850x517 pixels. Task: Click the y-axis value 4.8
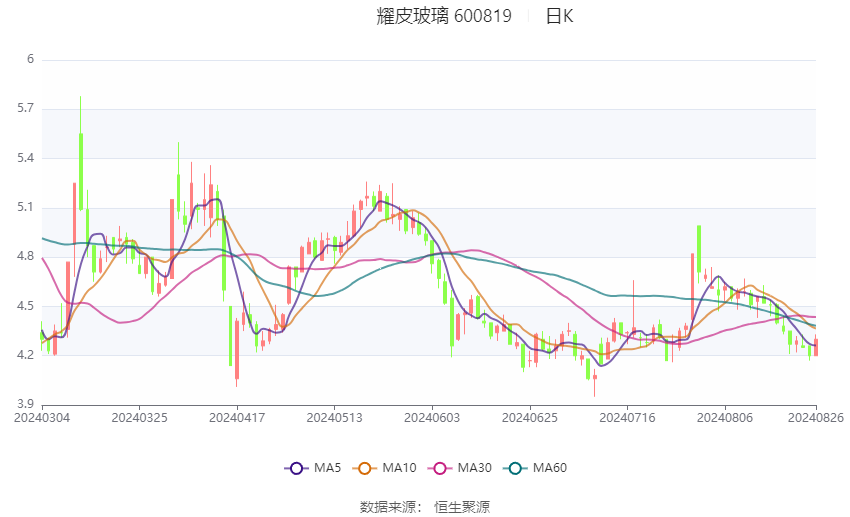pyautogui.click(x=25, y=256)
